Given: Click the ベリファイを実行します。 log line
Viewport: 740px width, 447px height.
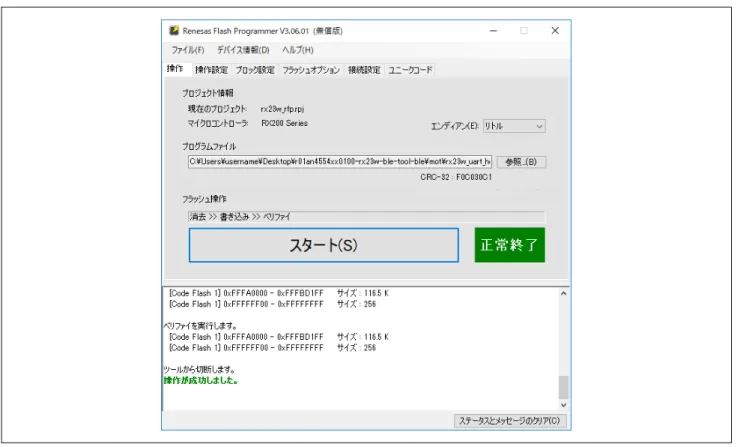Looking at the screenshot, I should click(200, 326).
